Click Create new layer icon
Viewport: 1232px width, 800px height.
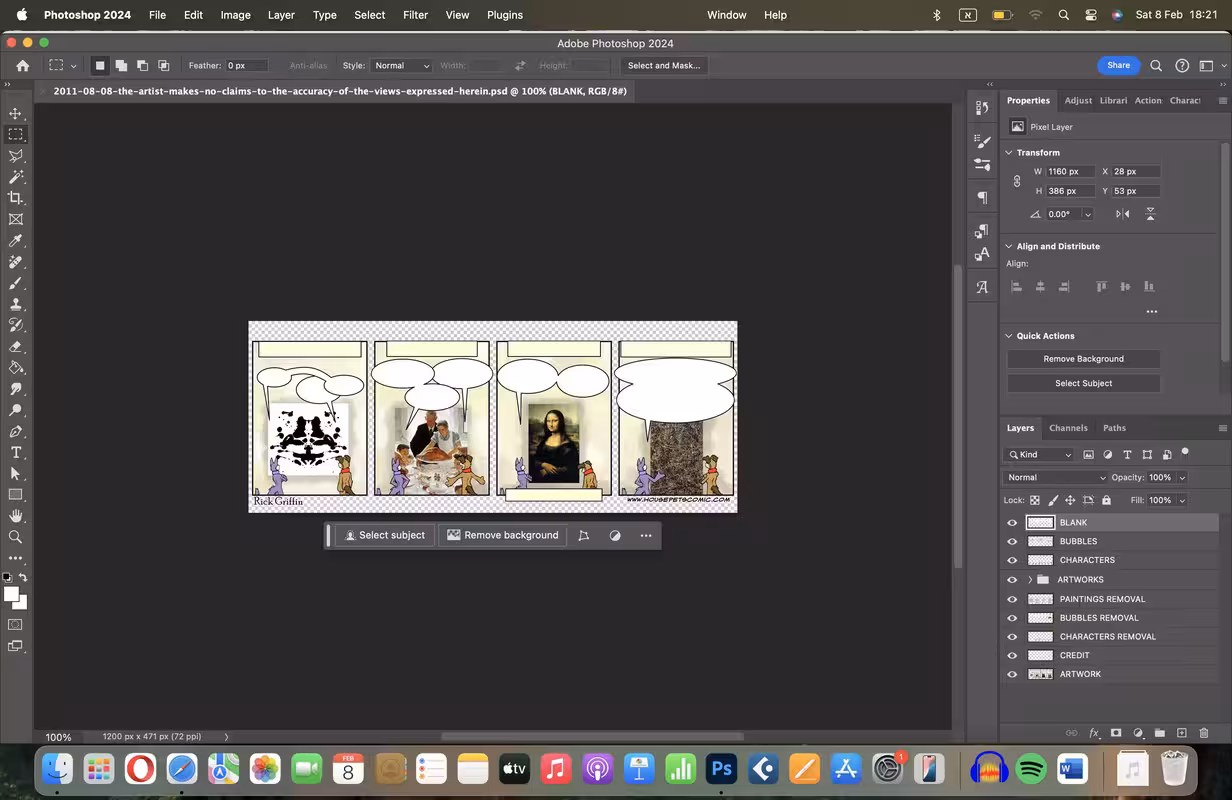(x=1181, y=733)
